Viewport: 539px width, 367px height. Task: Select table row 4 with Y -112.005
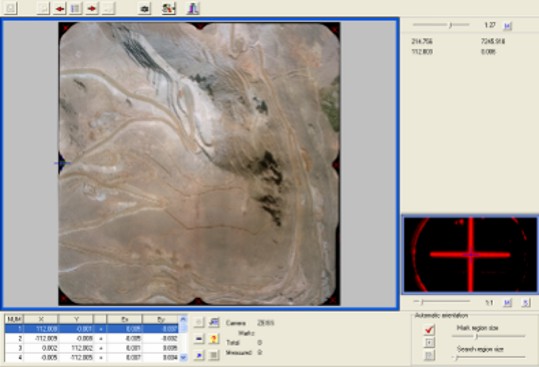(92, 357)
